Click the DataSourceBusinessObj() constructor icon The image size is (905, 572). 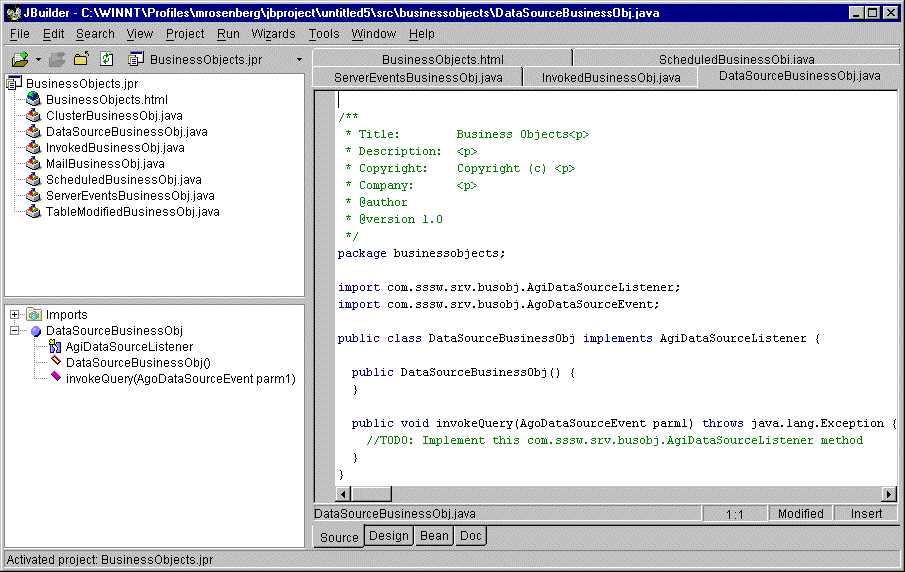(x=56, y=361)
